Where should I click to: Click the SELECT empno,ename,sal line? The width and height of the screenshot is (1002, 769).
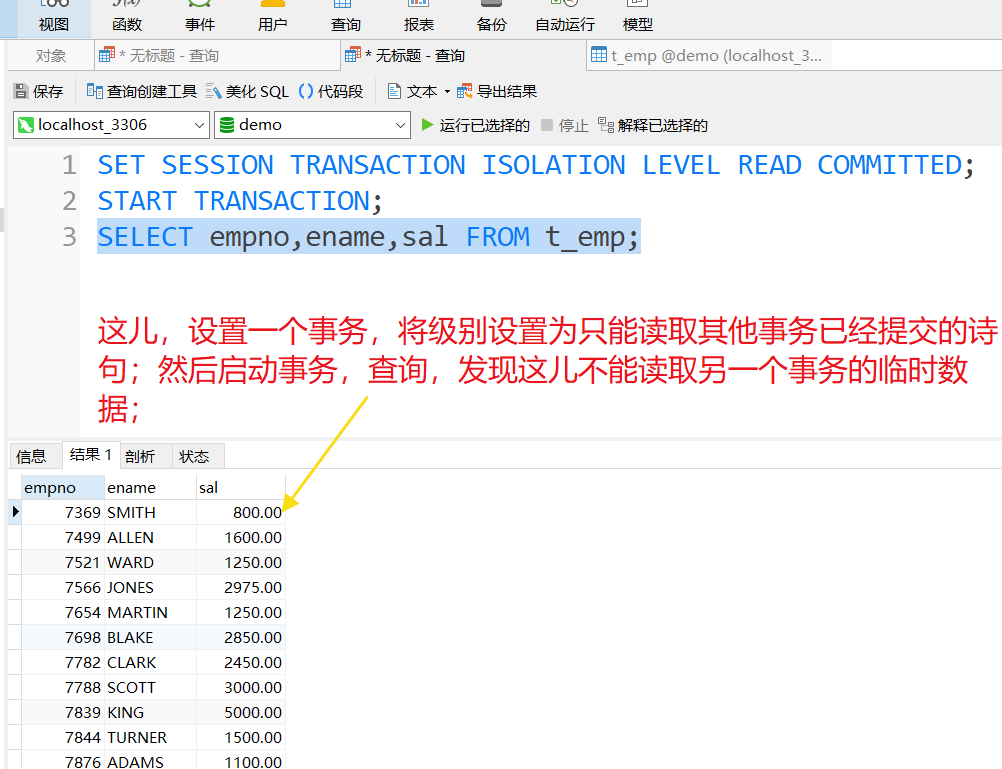click(369, 237)
